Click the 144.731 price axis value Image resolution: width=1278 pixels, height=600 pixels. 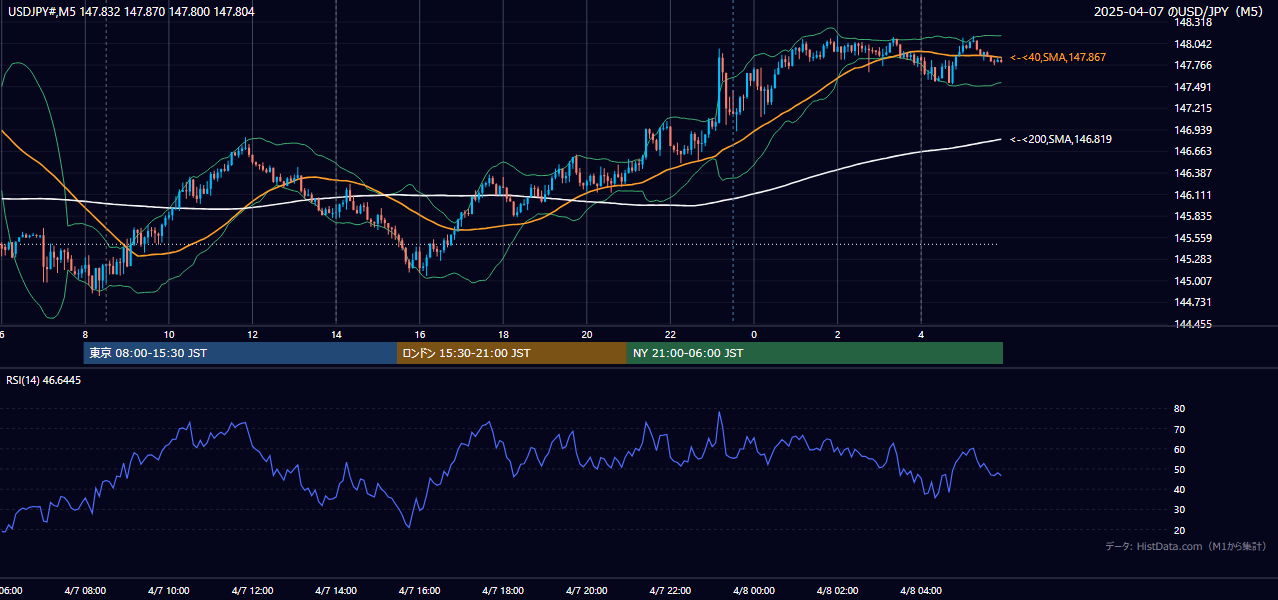click(x=1193, y=302)
